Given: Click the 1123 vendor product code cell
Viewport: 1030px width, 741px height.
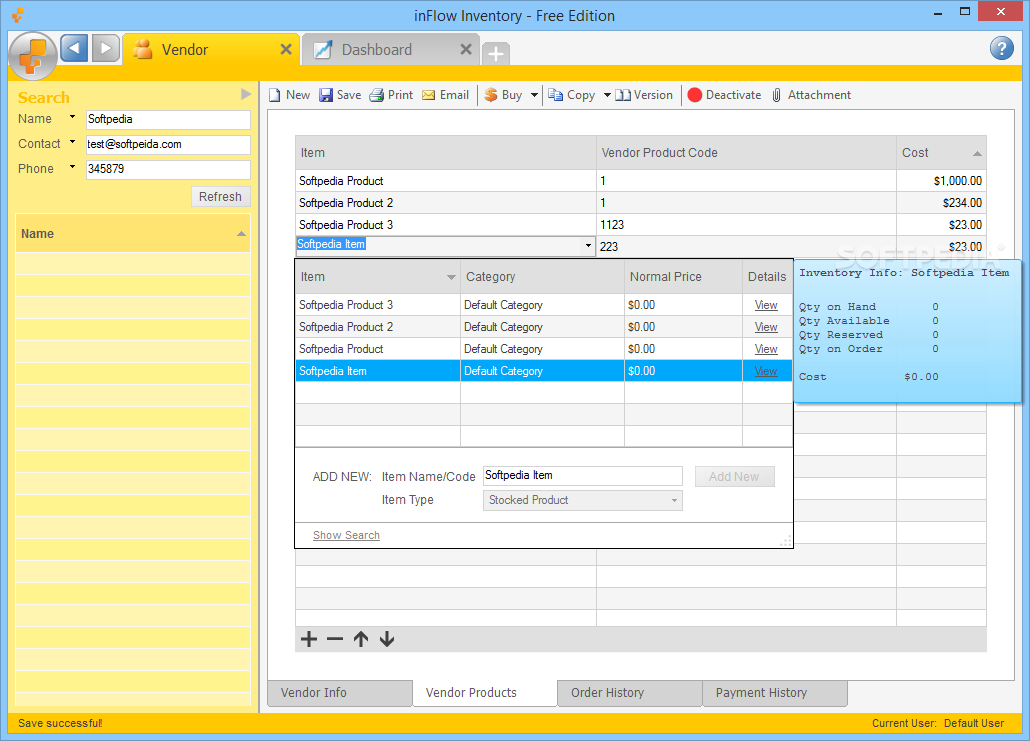Looking at the screenshot, I should [x=746, y=225].
